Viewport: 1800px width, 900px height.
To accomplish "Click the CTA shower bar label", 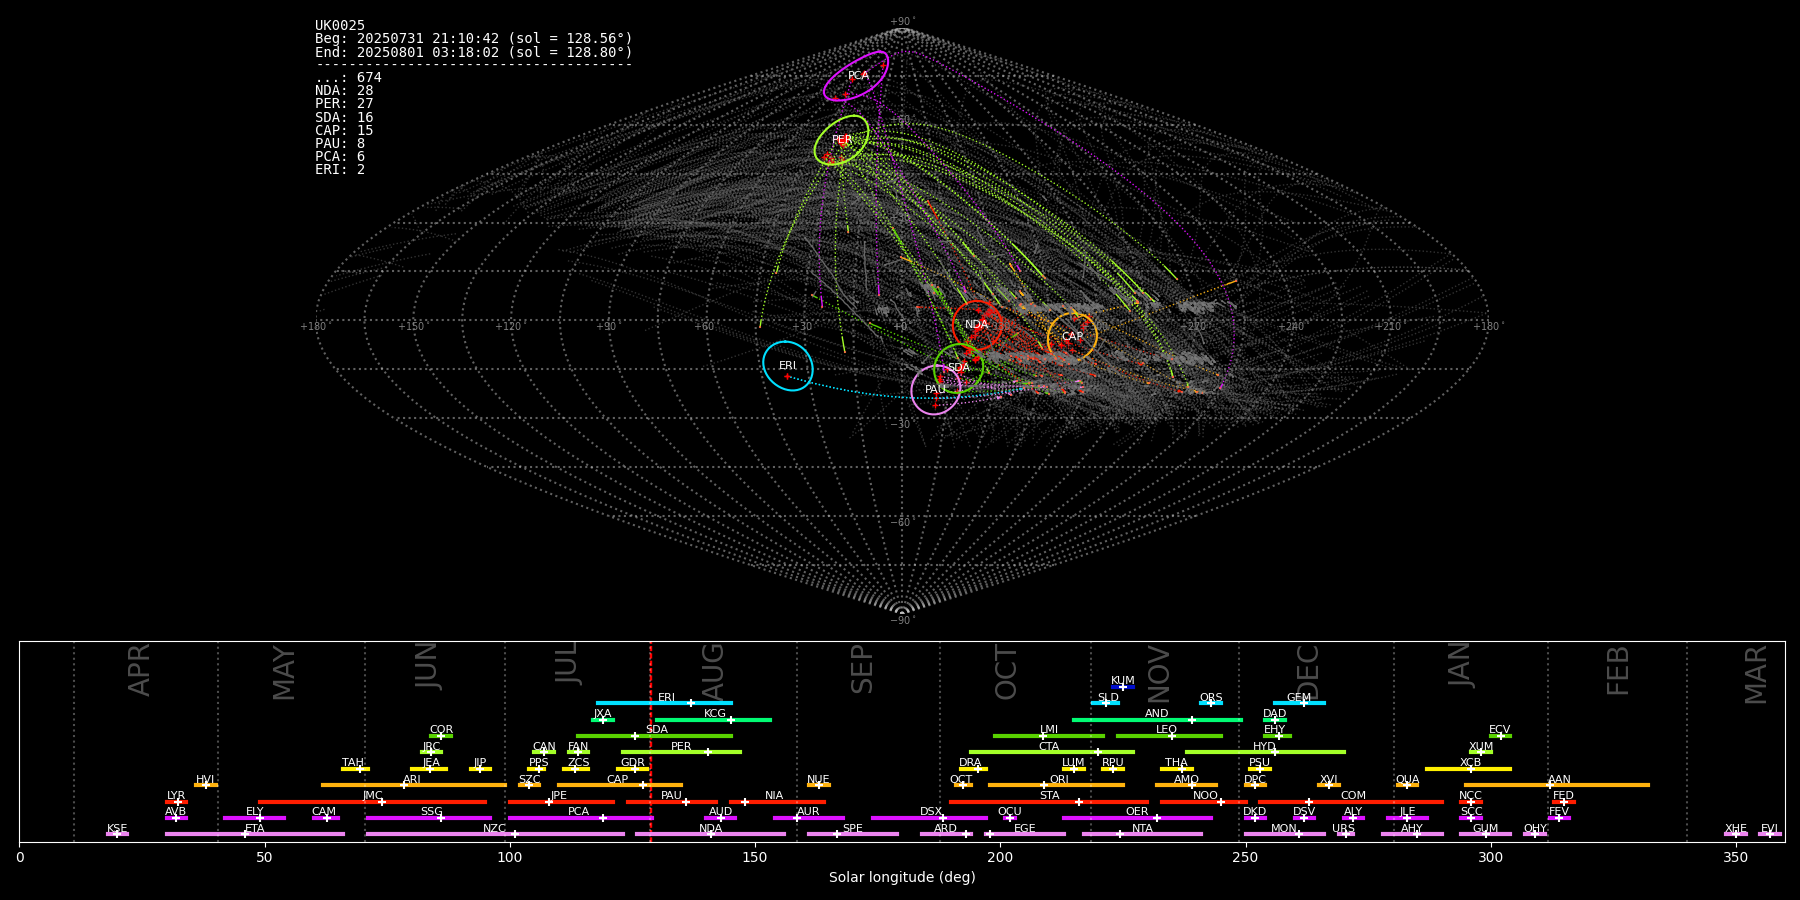I will pos(1049,747).
